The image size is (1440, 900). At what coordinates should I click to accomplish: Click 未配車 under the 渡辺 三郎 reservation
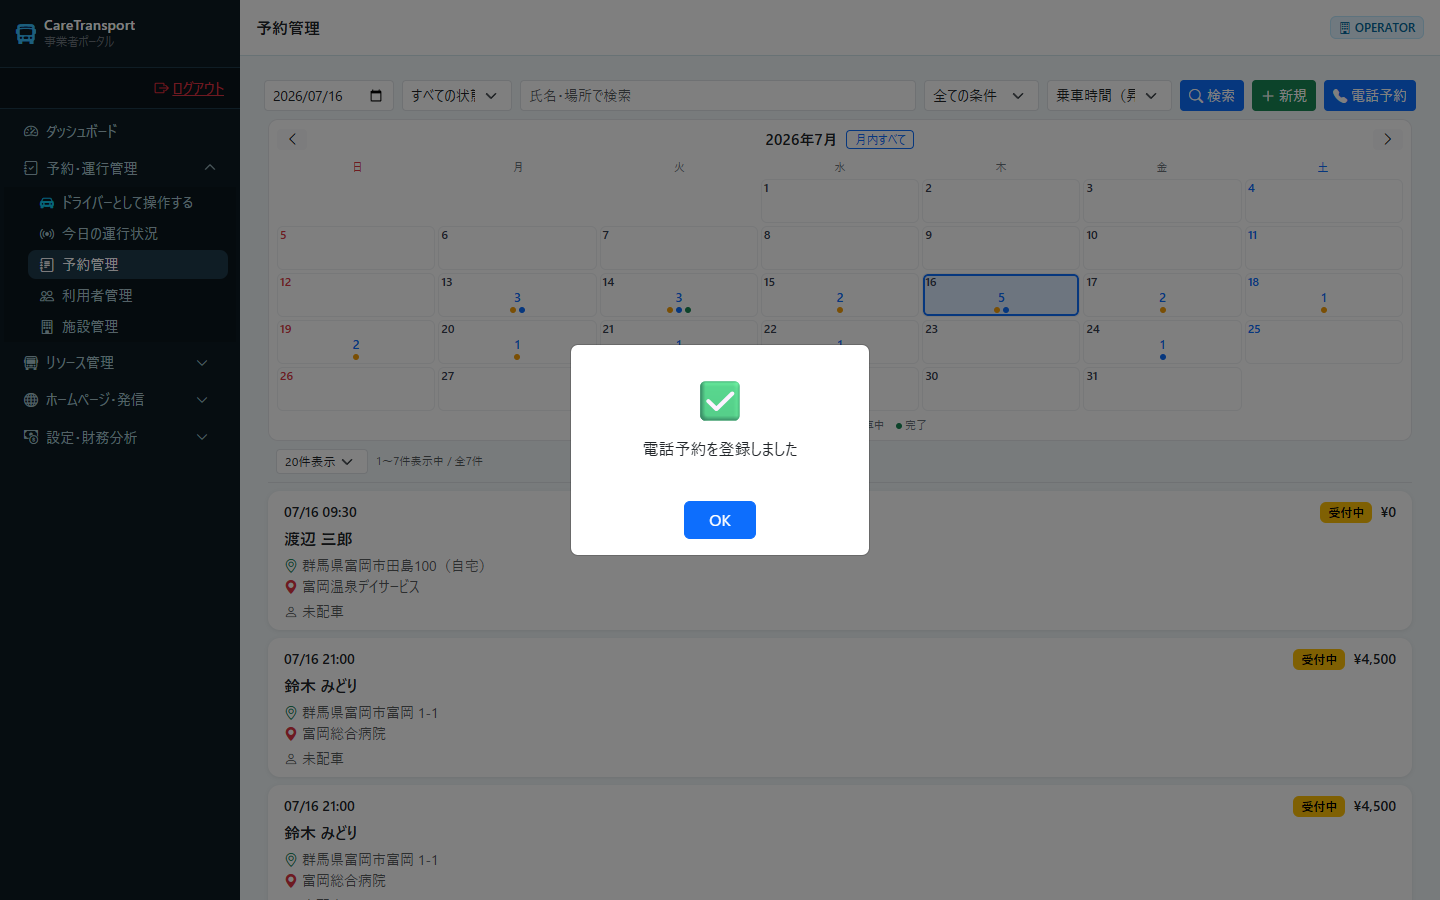pyautogui.click(x=323, y=612)
